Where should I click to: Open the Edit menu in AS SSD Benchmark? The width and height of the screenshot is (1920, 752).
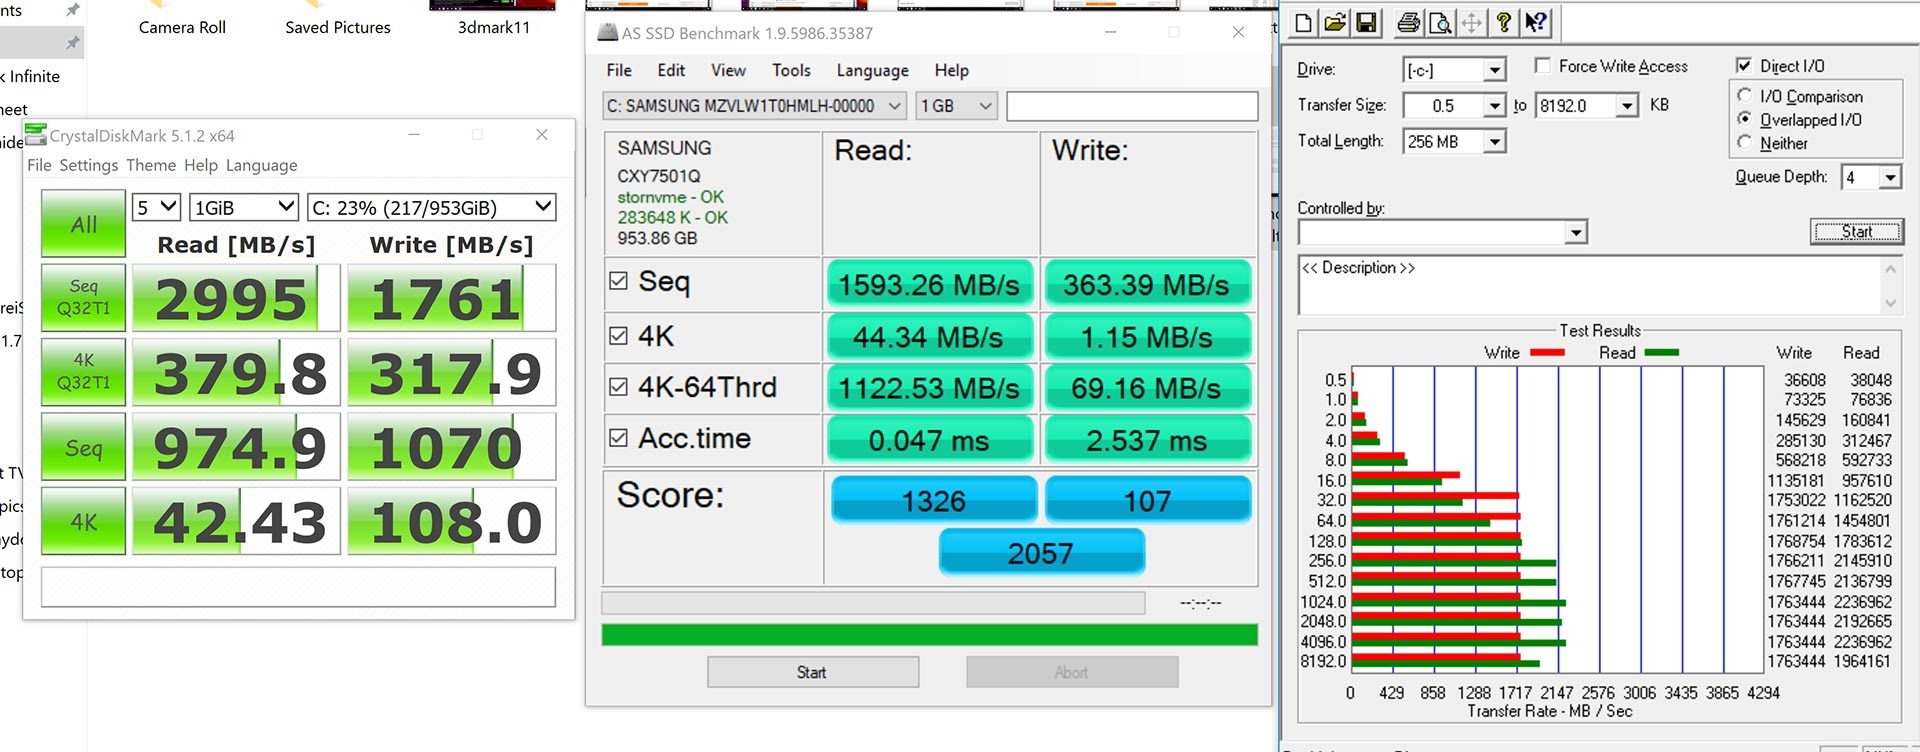click(671, 70)
